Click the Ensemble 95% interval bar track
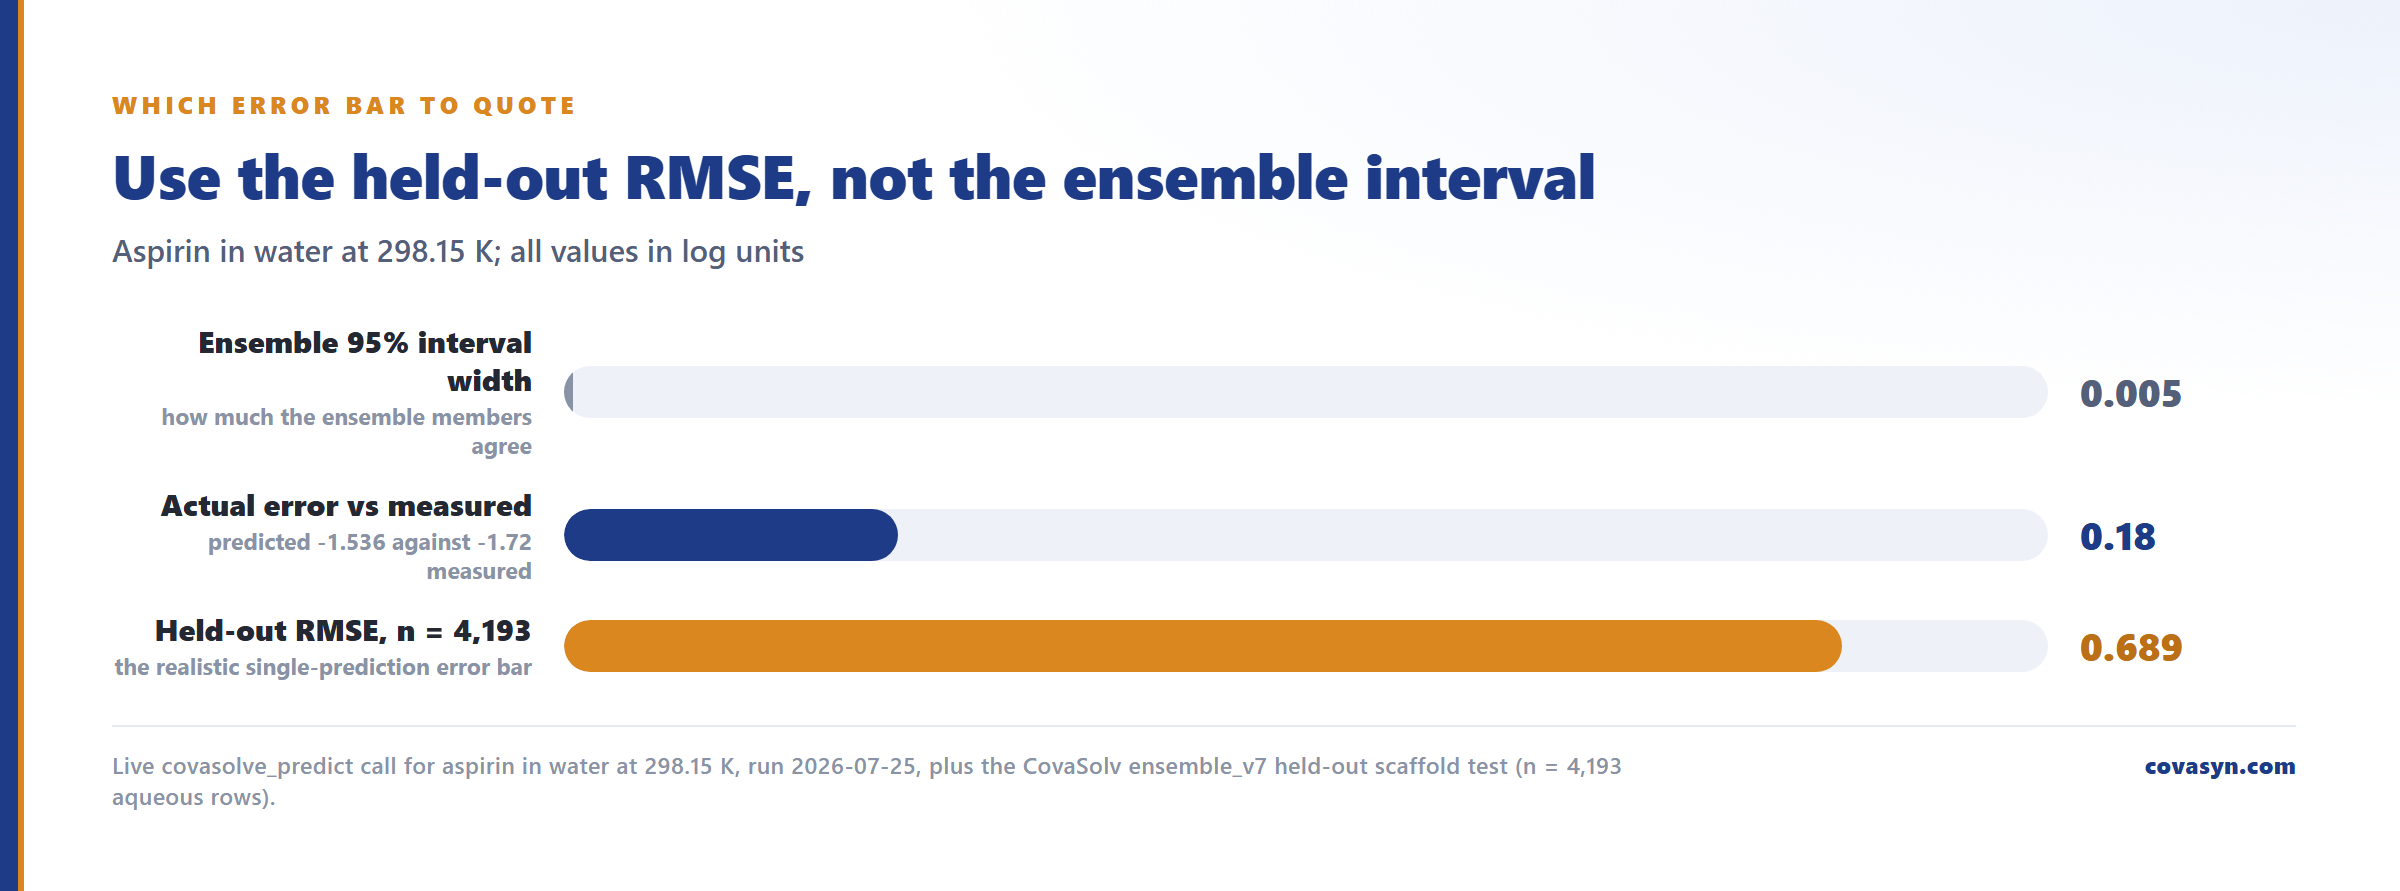Screen dimensions: 2400x891 (x=1306, y=392)
